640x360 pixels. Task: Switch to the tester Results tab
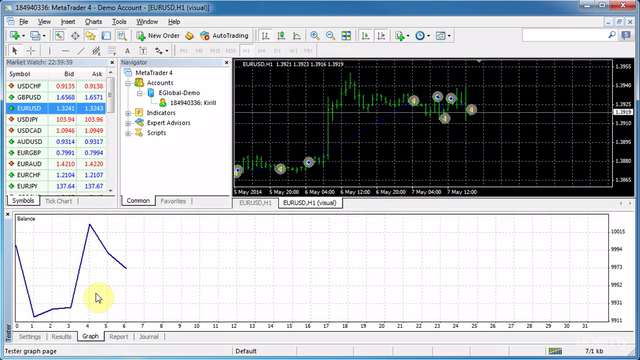coord(62,337)
